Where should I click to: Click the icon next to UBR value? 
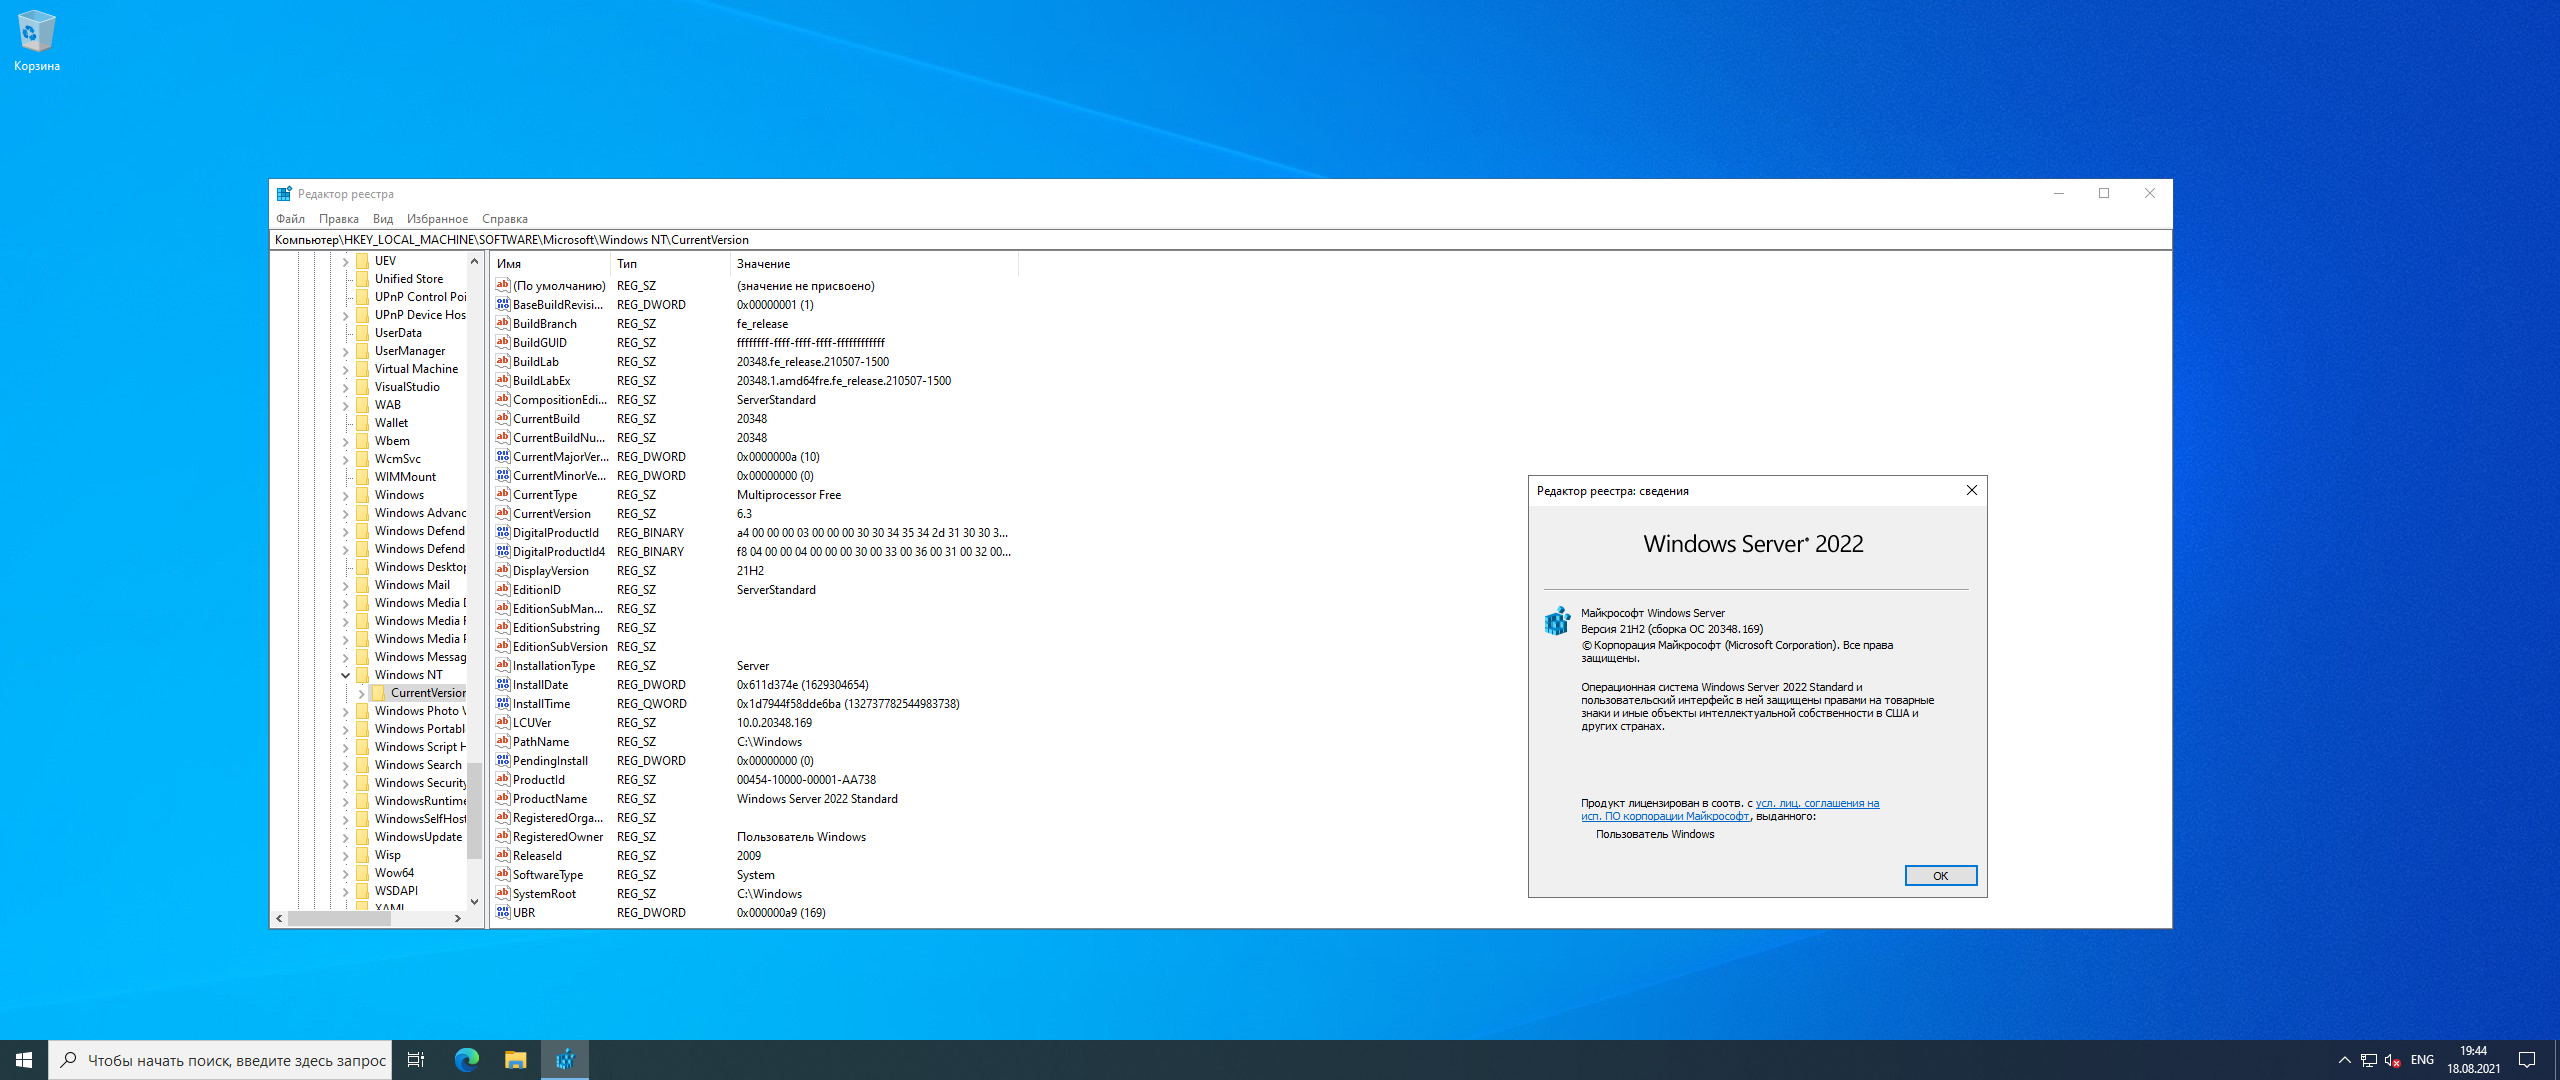pos(503,913)
